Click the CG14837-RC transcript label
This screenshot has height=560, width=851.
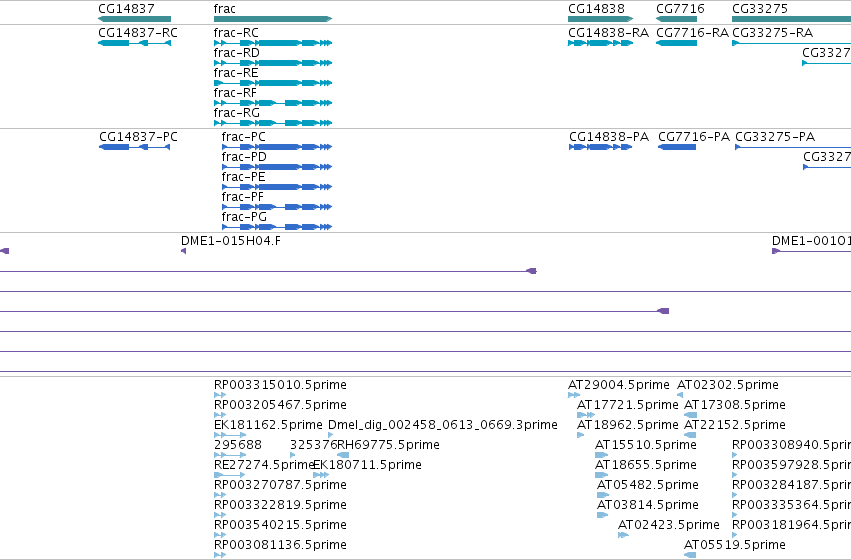pos(138,33)
